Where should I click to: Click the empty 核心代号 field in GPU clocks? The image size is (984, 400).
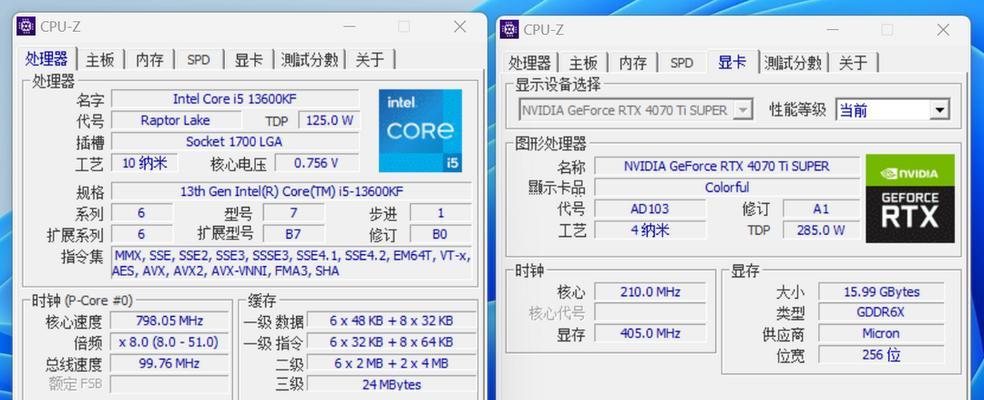[650, 313]
